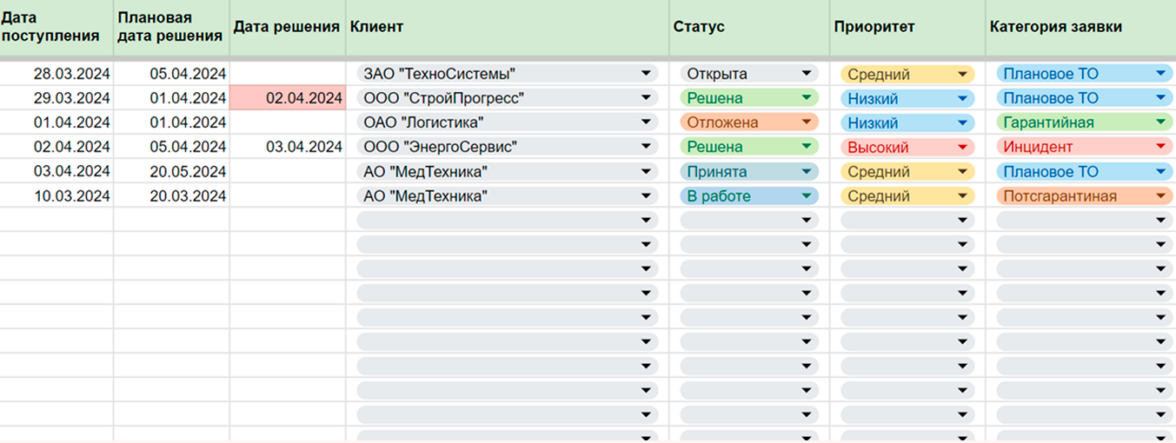
Task: Click the planned date cell 20.05.2024
Action: (x=172, y=172)
